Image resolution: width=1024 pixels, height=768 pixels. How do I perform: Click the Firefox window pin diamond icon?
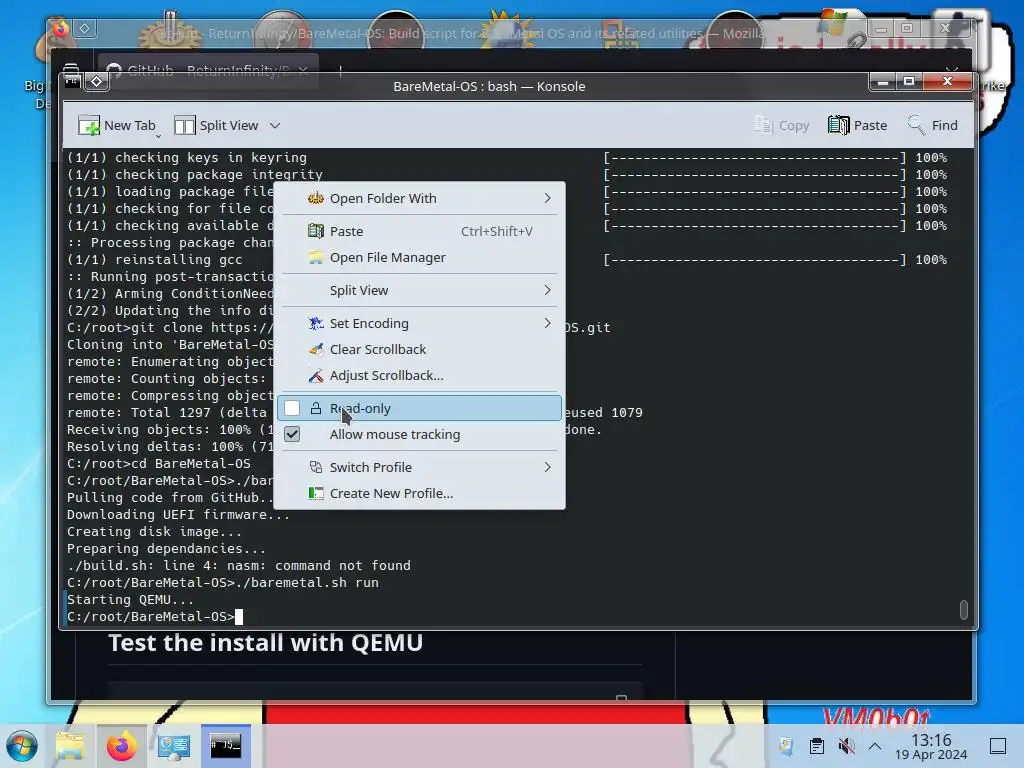coord(85,28)
